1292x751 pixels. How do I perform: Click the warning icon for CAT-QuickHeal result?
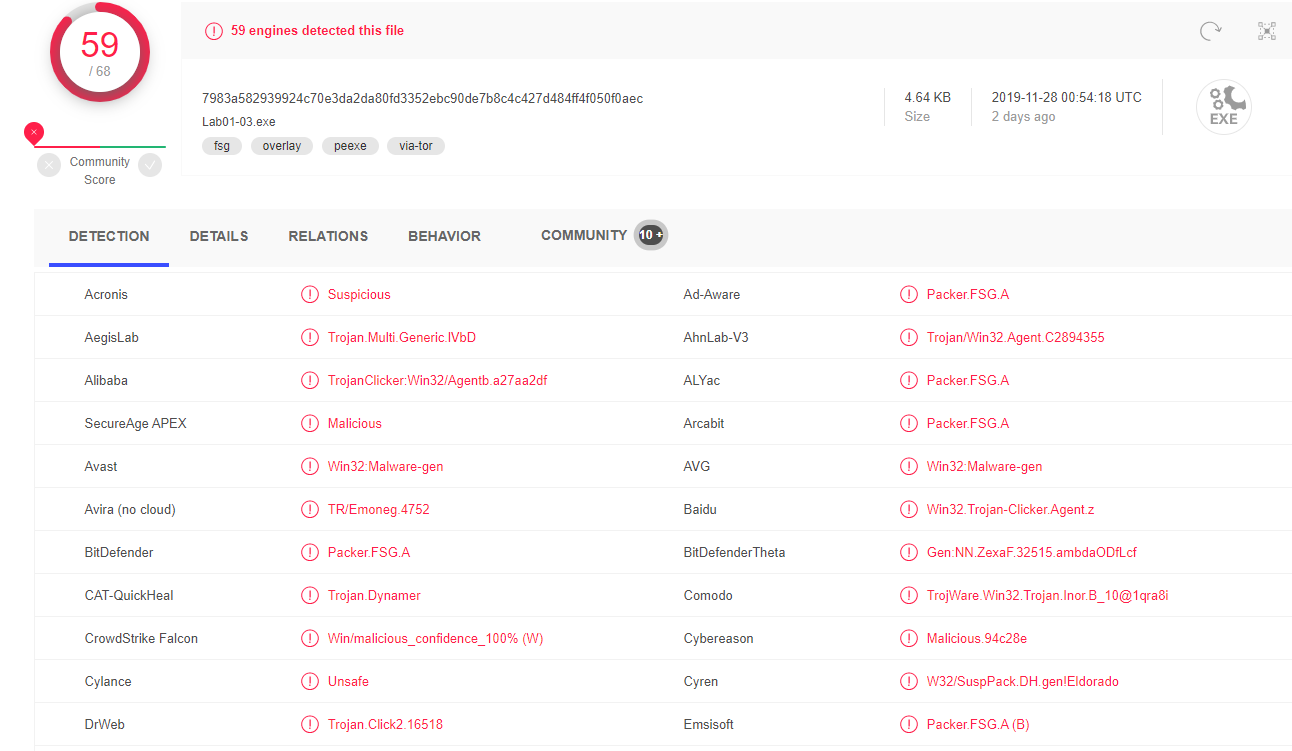click(310, 595)
